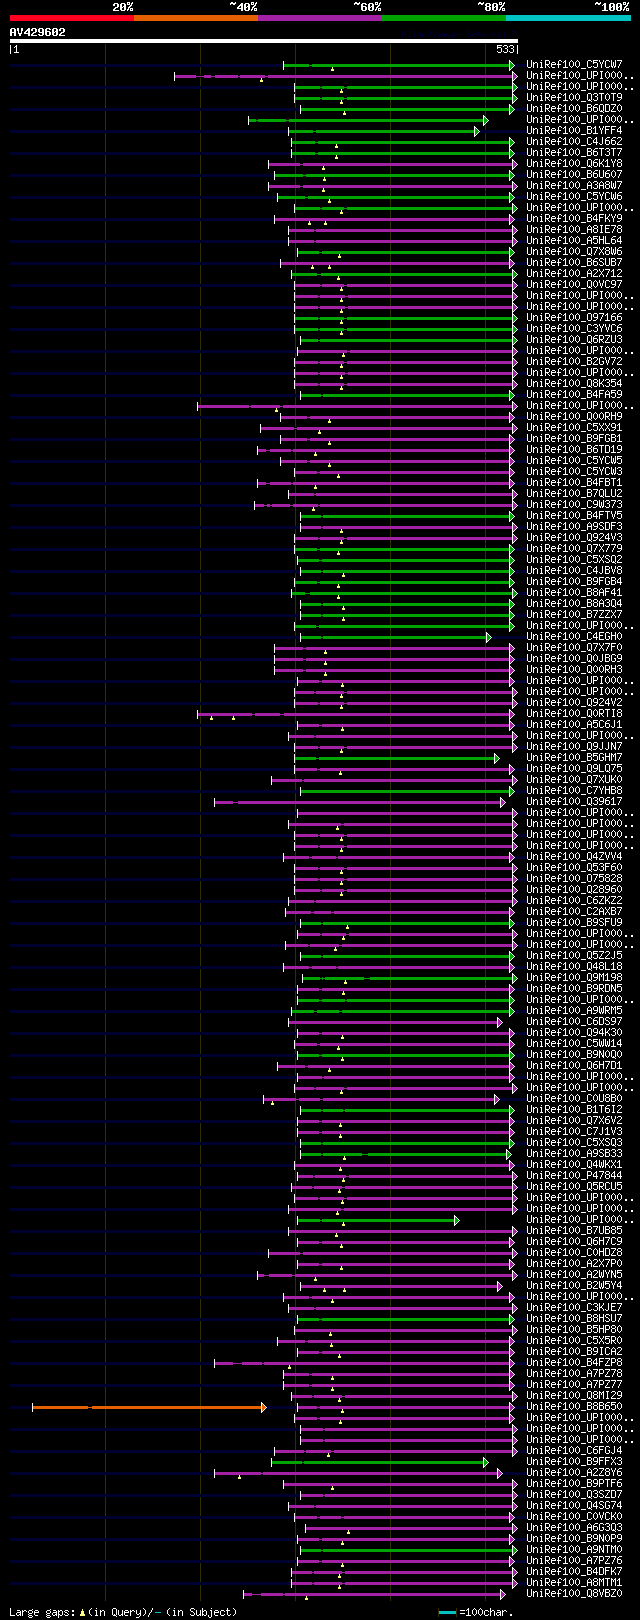Select the UniRef100_Q9M198 label

coord(574,977)
